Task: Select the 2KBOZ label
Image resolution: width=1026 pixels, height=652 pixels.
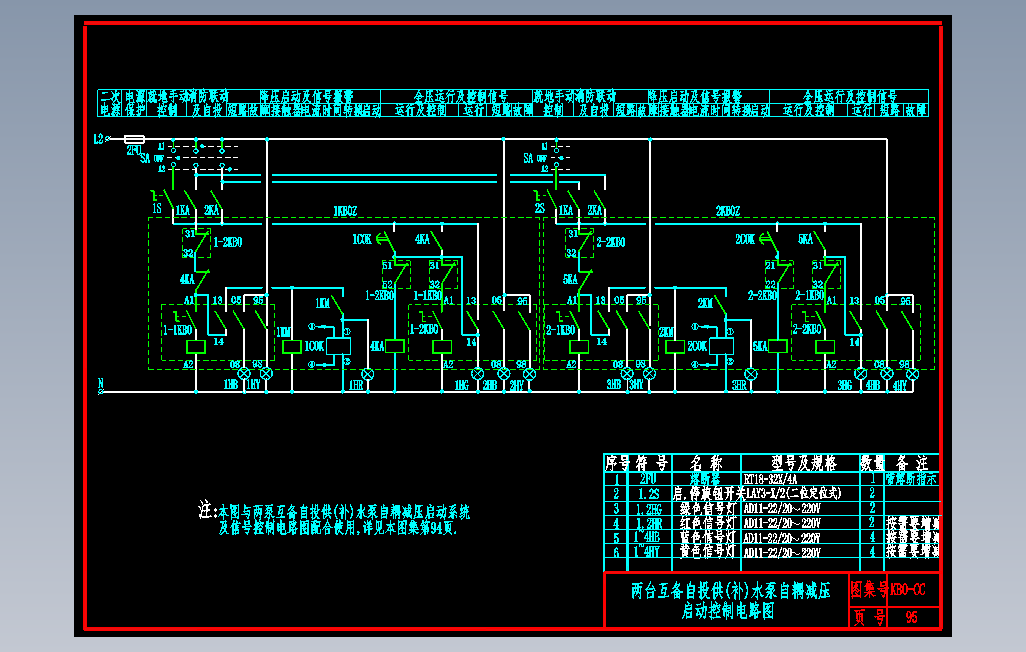Action: point(728,211)
